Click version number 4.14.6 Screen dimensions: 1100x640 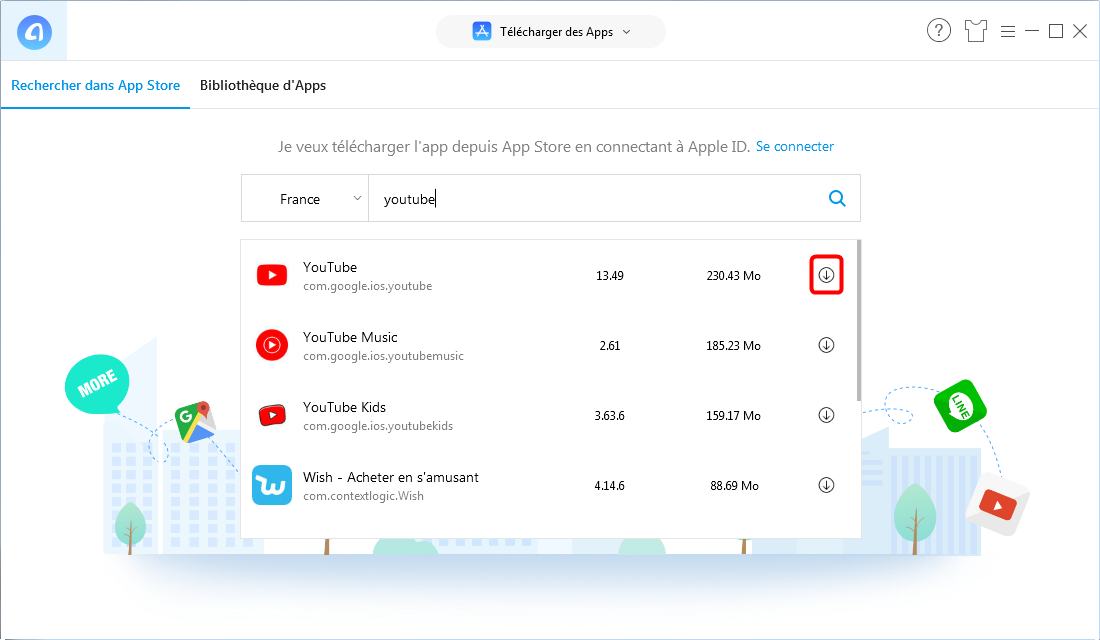click(x=610, y=486)
